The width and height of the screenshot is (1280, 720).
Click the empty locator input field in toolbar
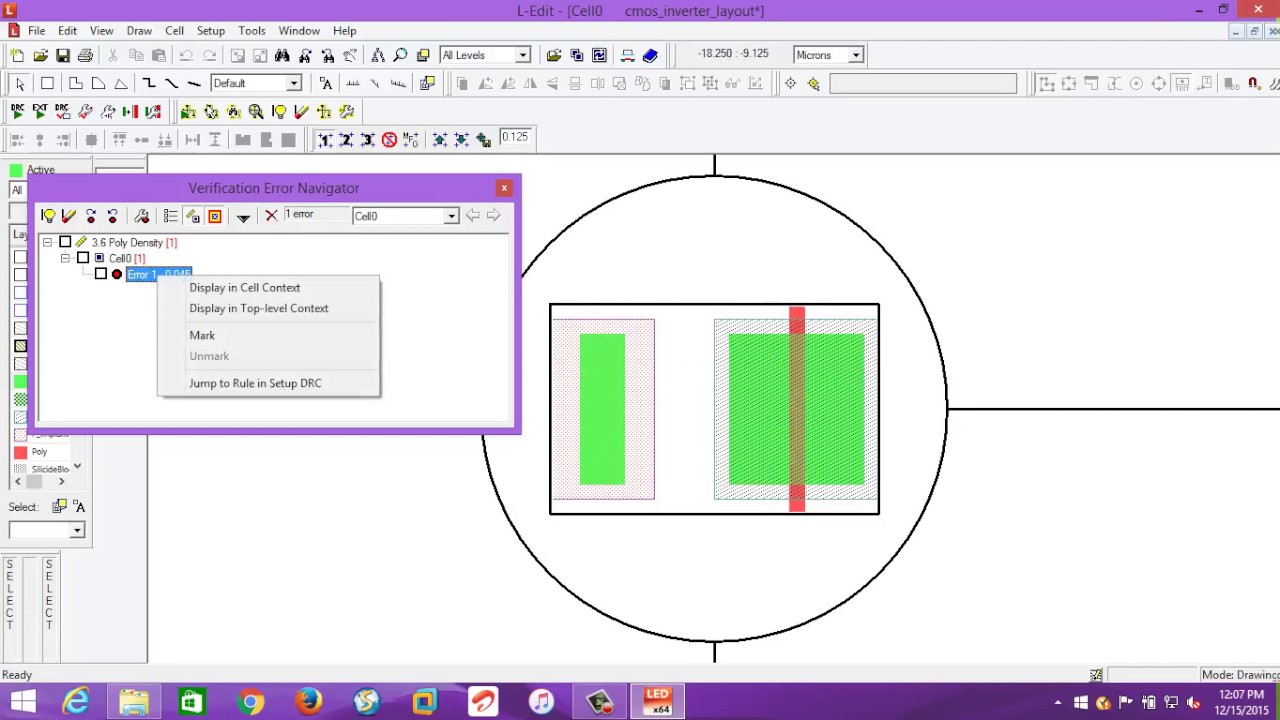click(923, 84)
